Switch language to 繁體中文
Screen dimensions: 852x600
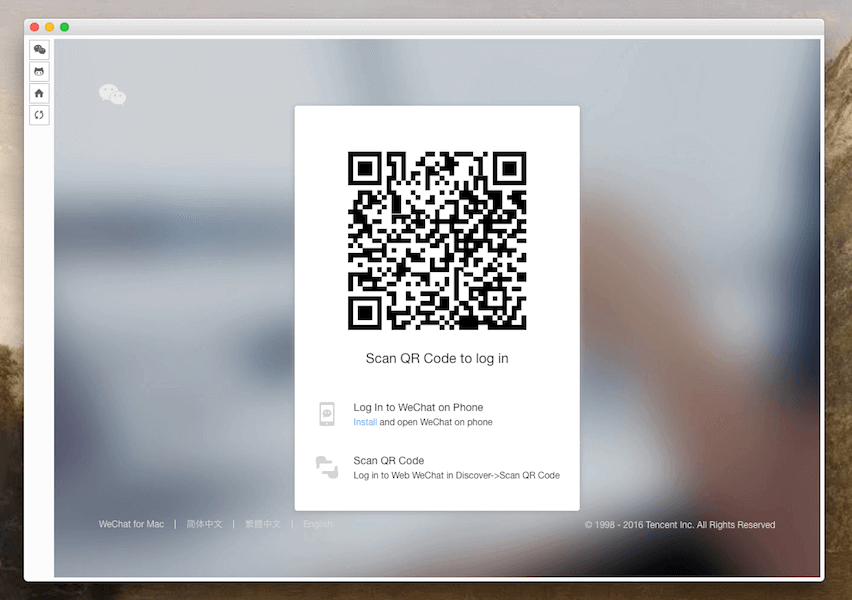263,524
